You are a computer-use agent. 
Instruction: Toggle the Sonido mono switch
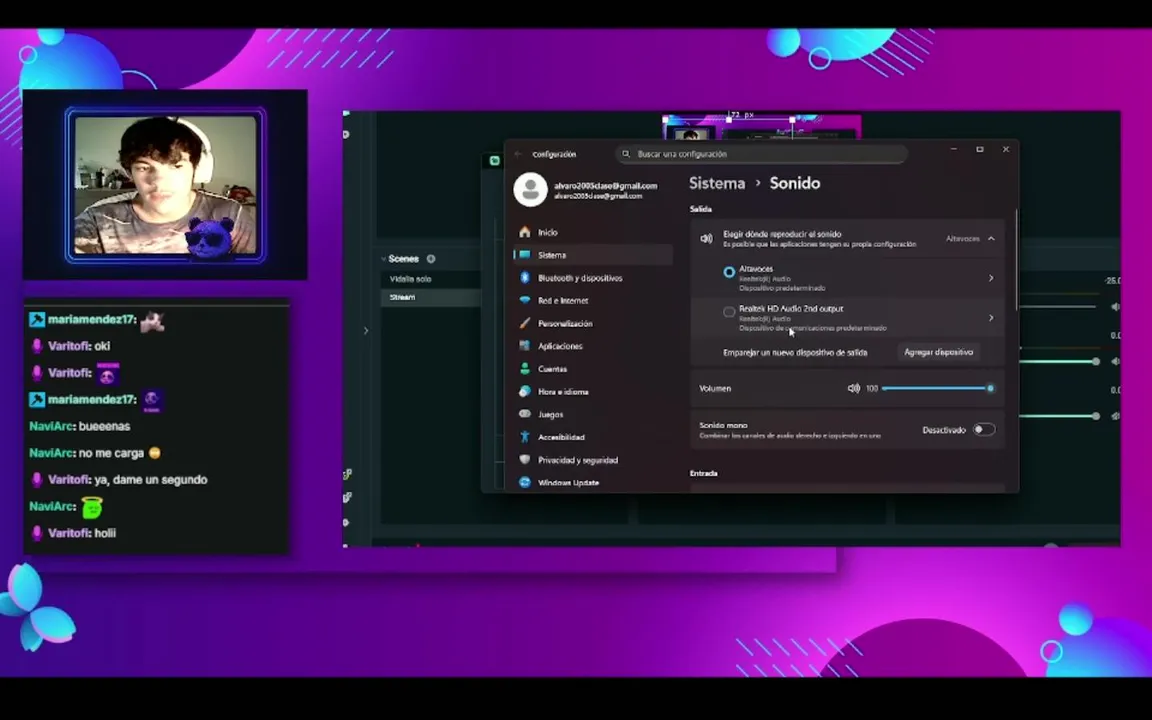pyautogui.click(x=984, y=430)
